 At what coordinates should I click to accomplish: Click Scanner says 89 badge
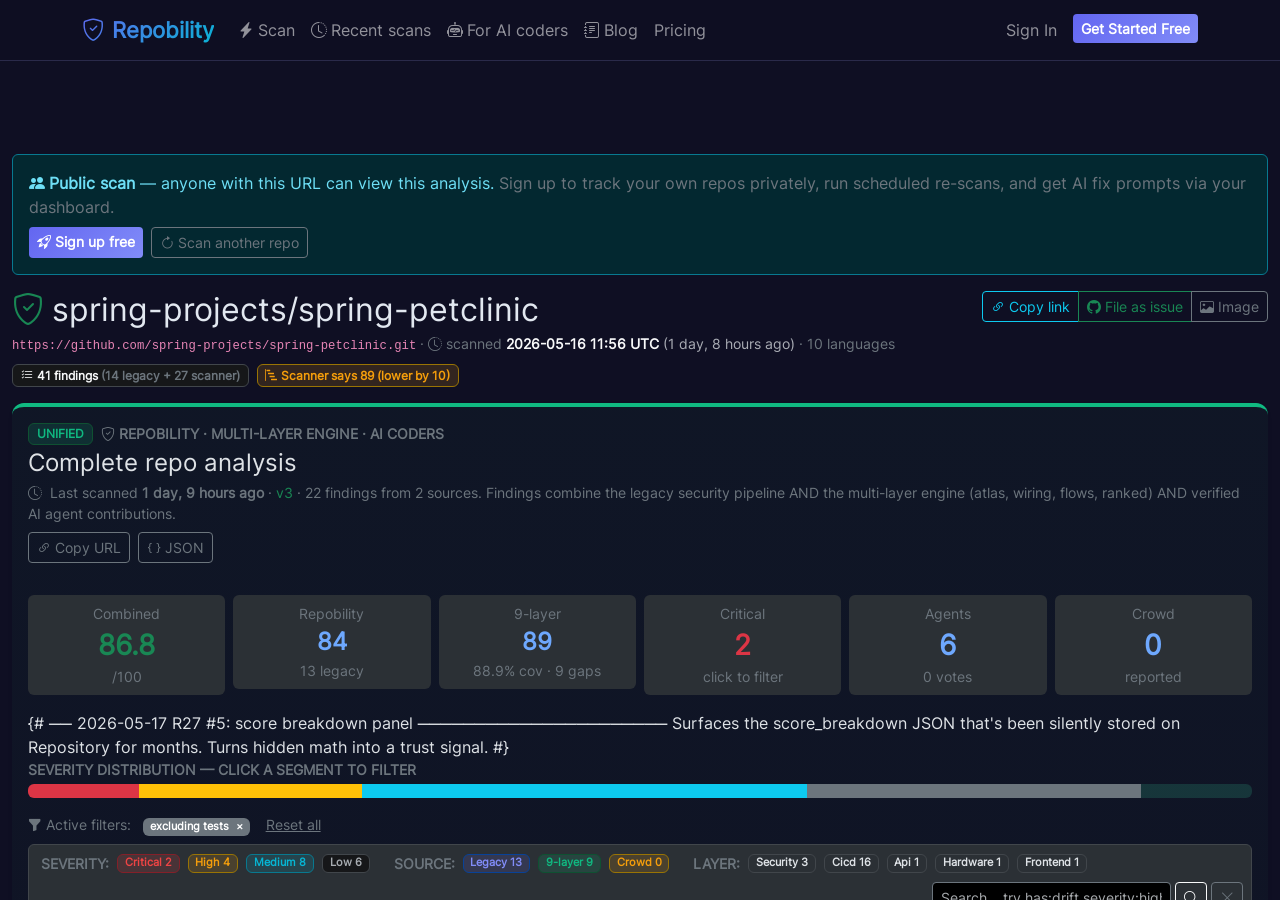coord(358,375)
